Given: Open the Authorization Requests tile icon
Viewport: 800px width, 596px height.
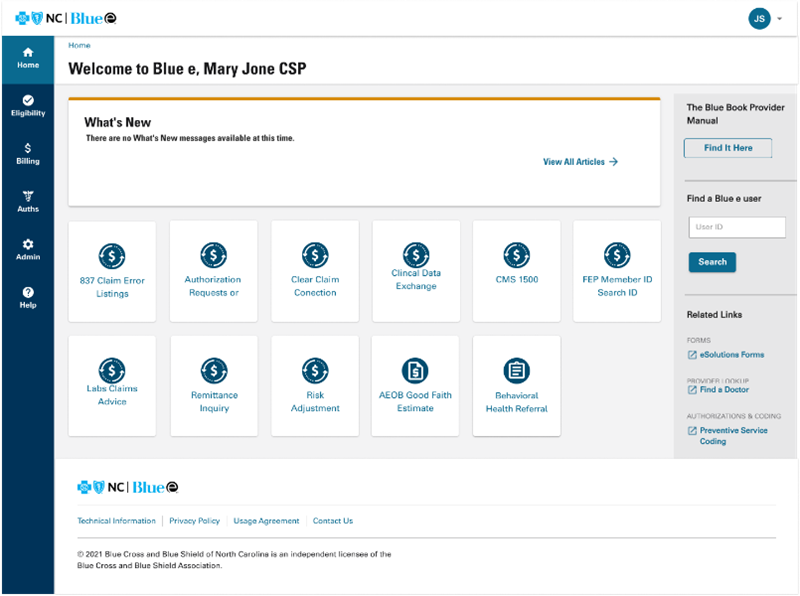Looking at the screenshot, I should [213, 254].
